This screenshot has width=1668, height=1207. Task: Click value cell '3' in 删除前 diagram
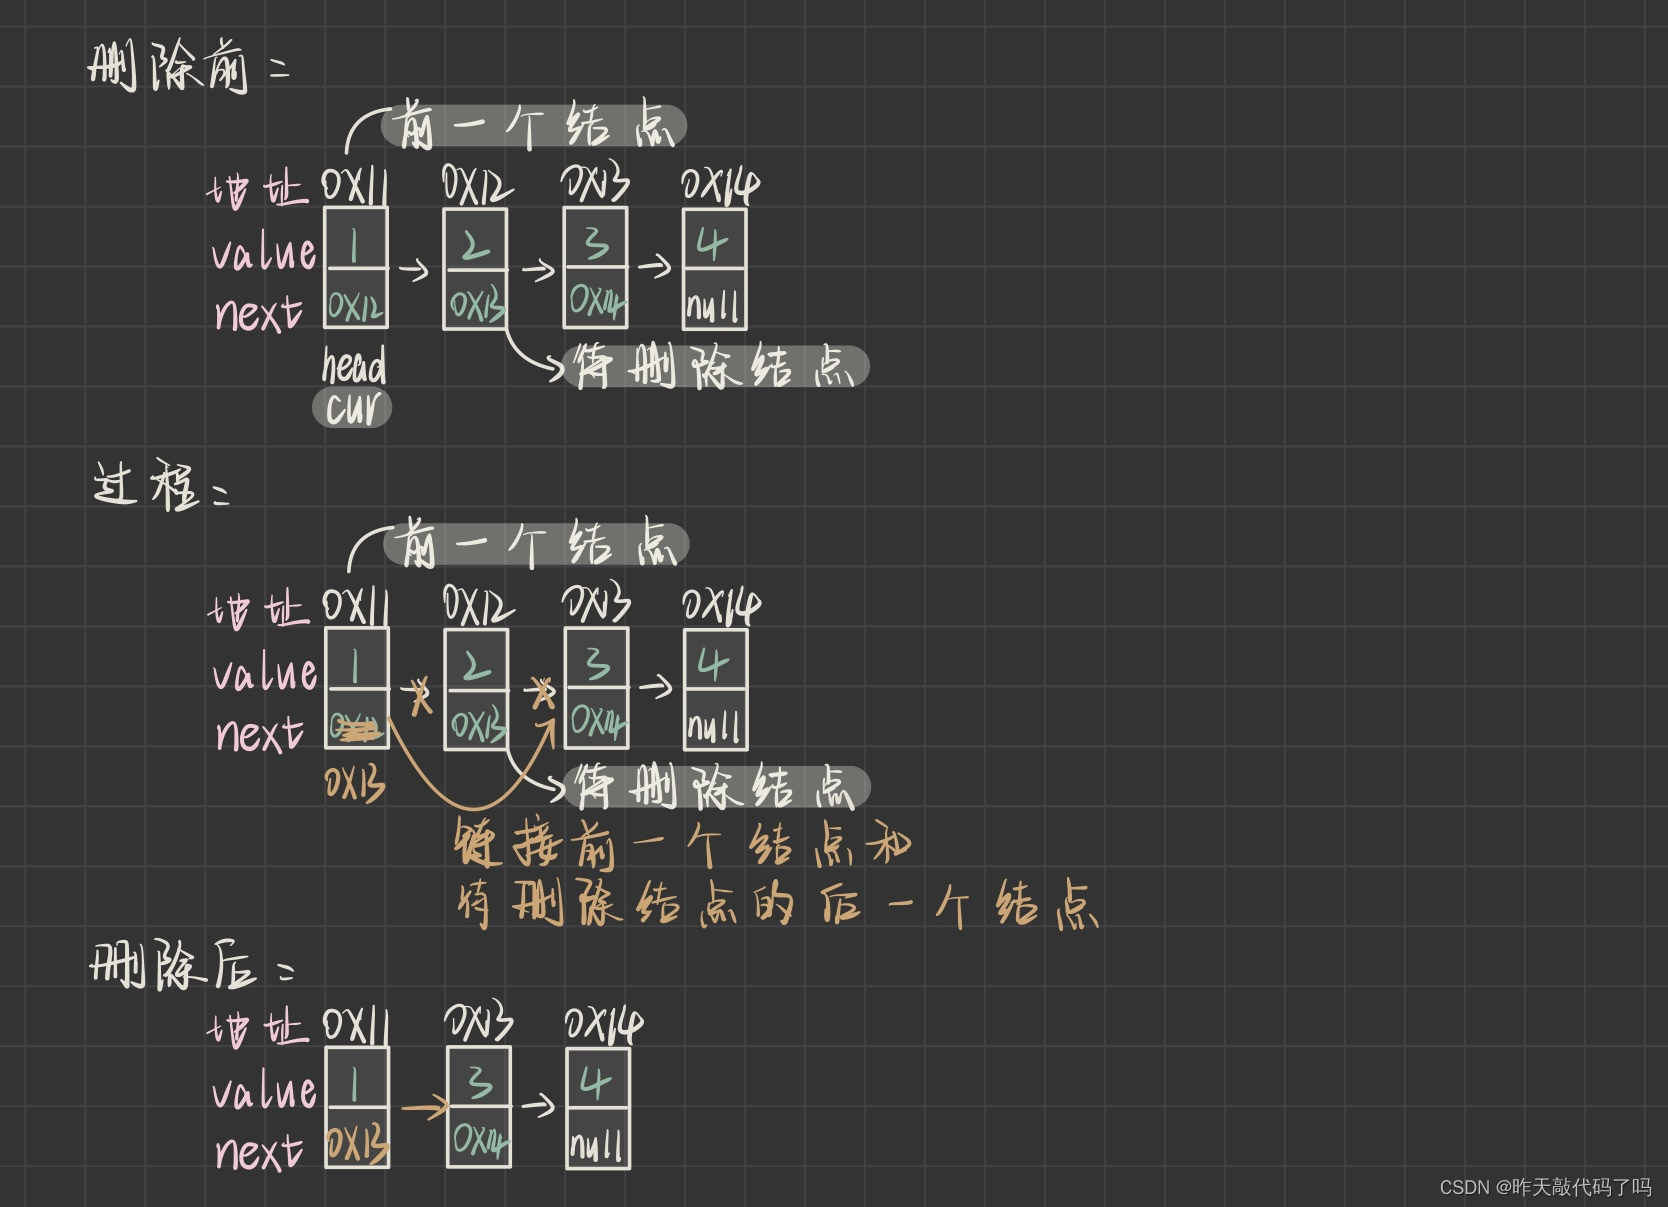(x=596, y=239)
